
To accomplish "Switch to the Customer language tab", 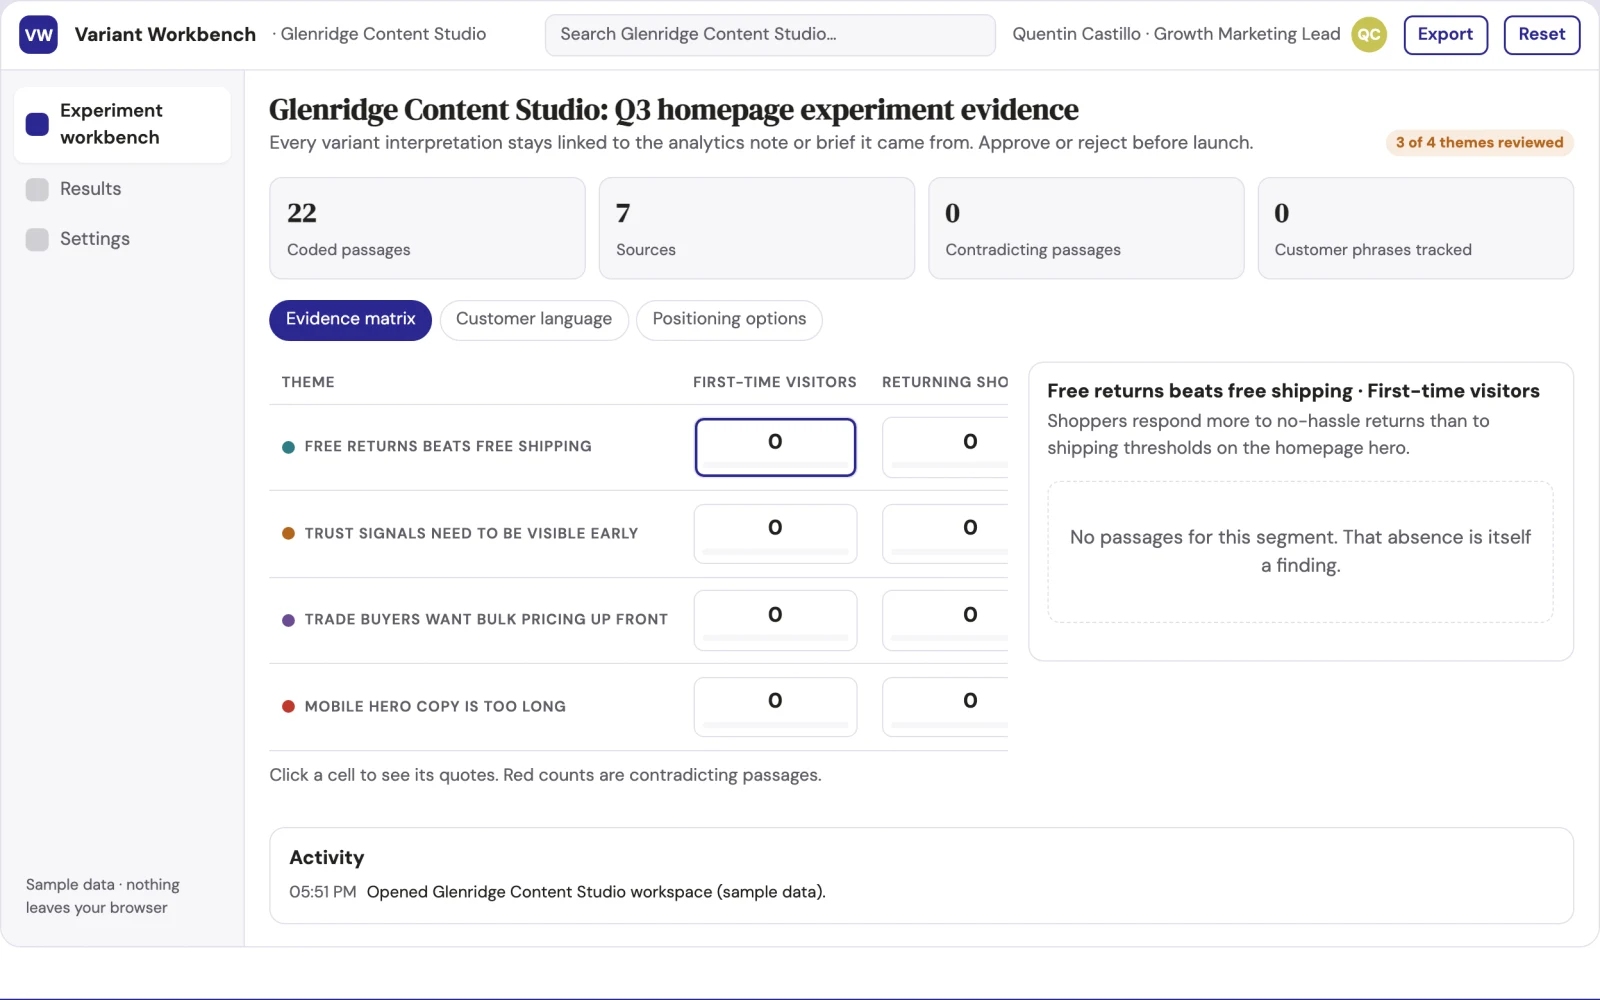I will (x=534, y=319).
